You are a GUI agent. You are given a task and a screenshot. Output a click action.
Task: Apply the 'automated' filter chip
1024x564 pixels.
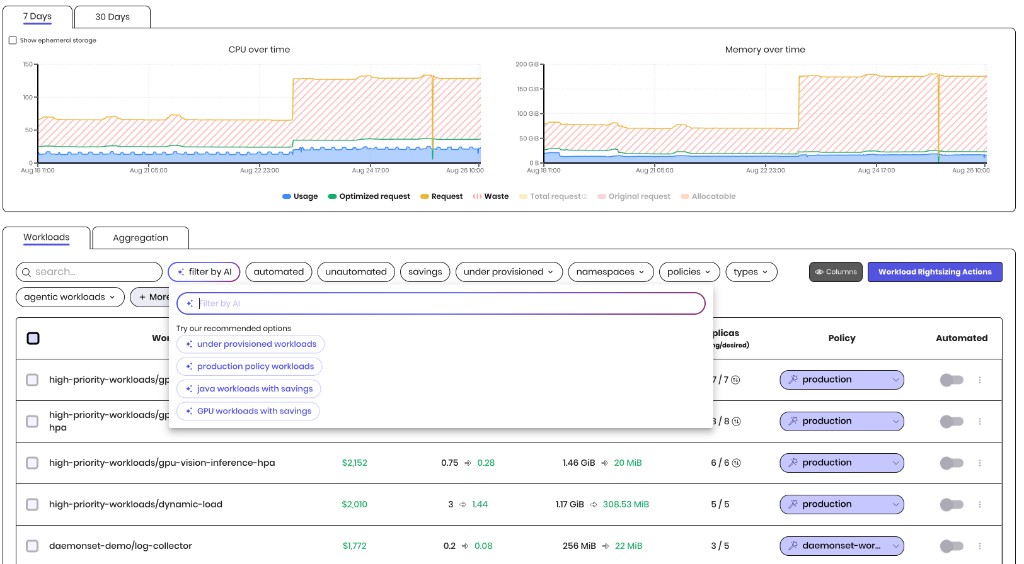[x=279, y=272]
